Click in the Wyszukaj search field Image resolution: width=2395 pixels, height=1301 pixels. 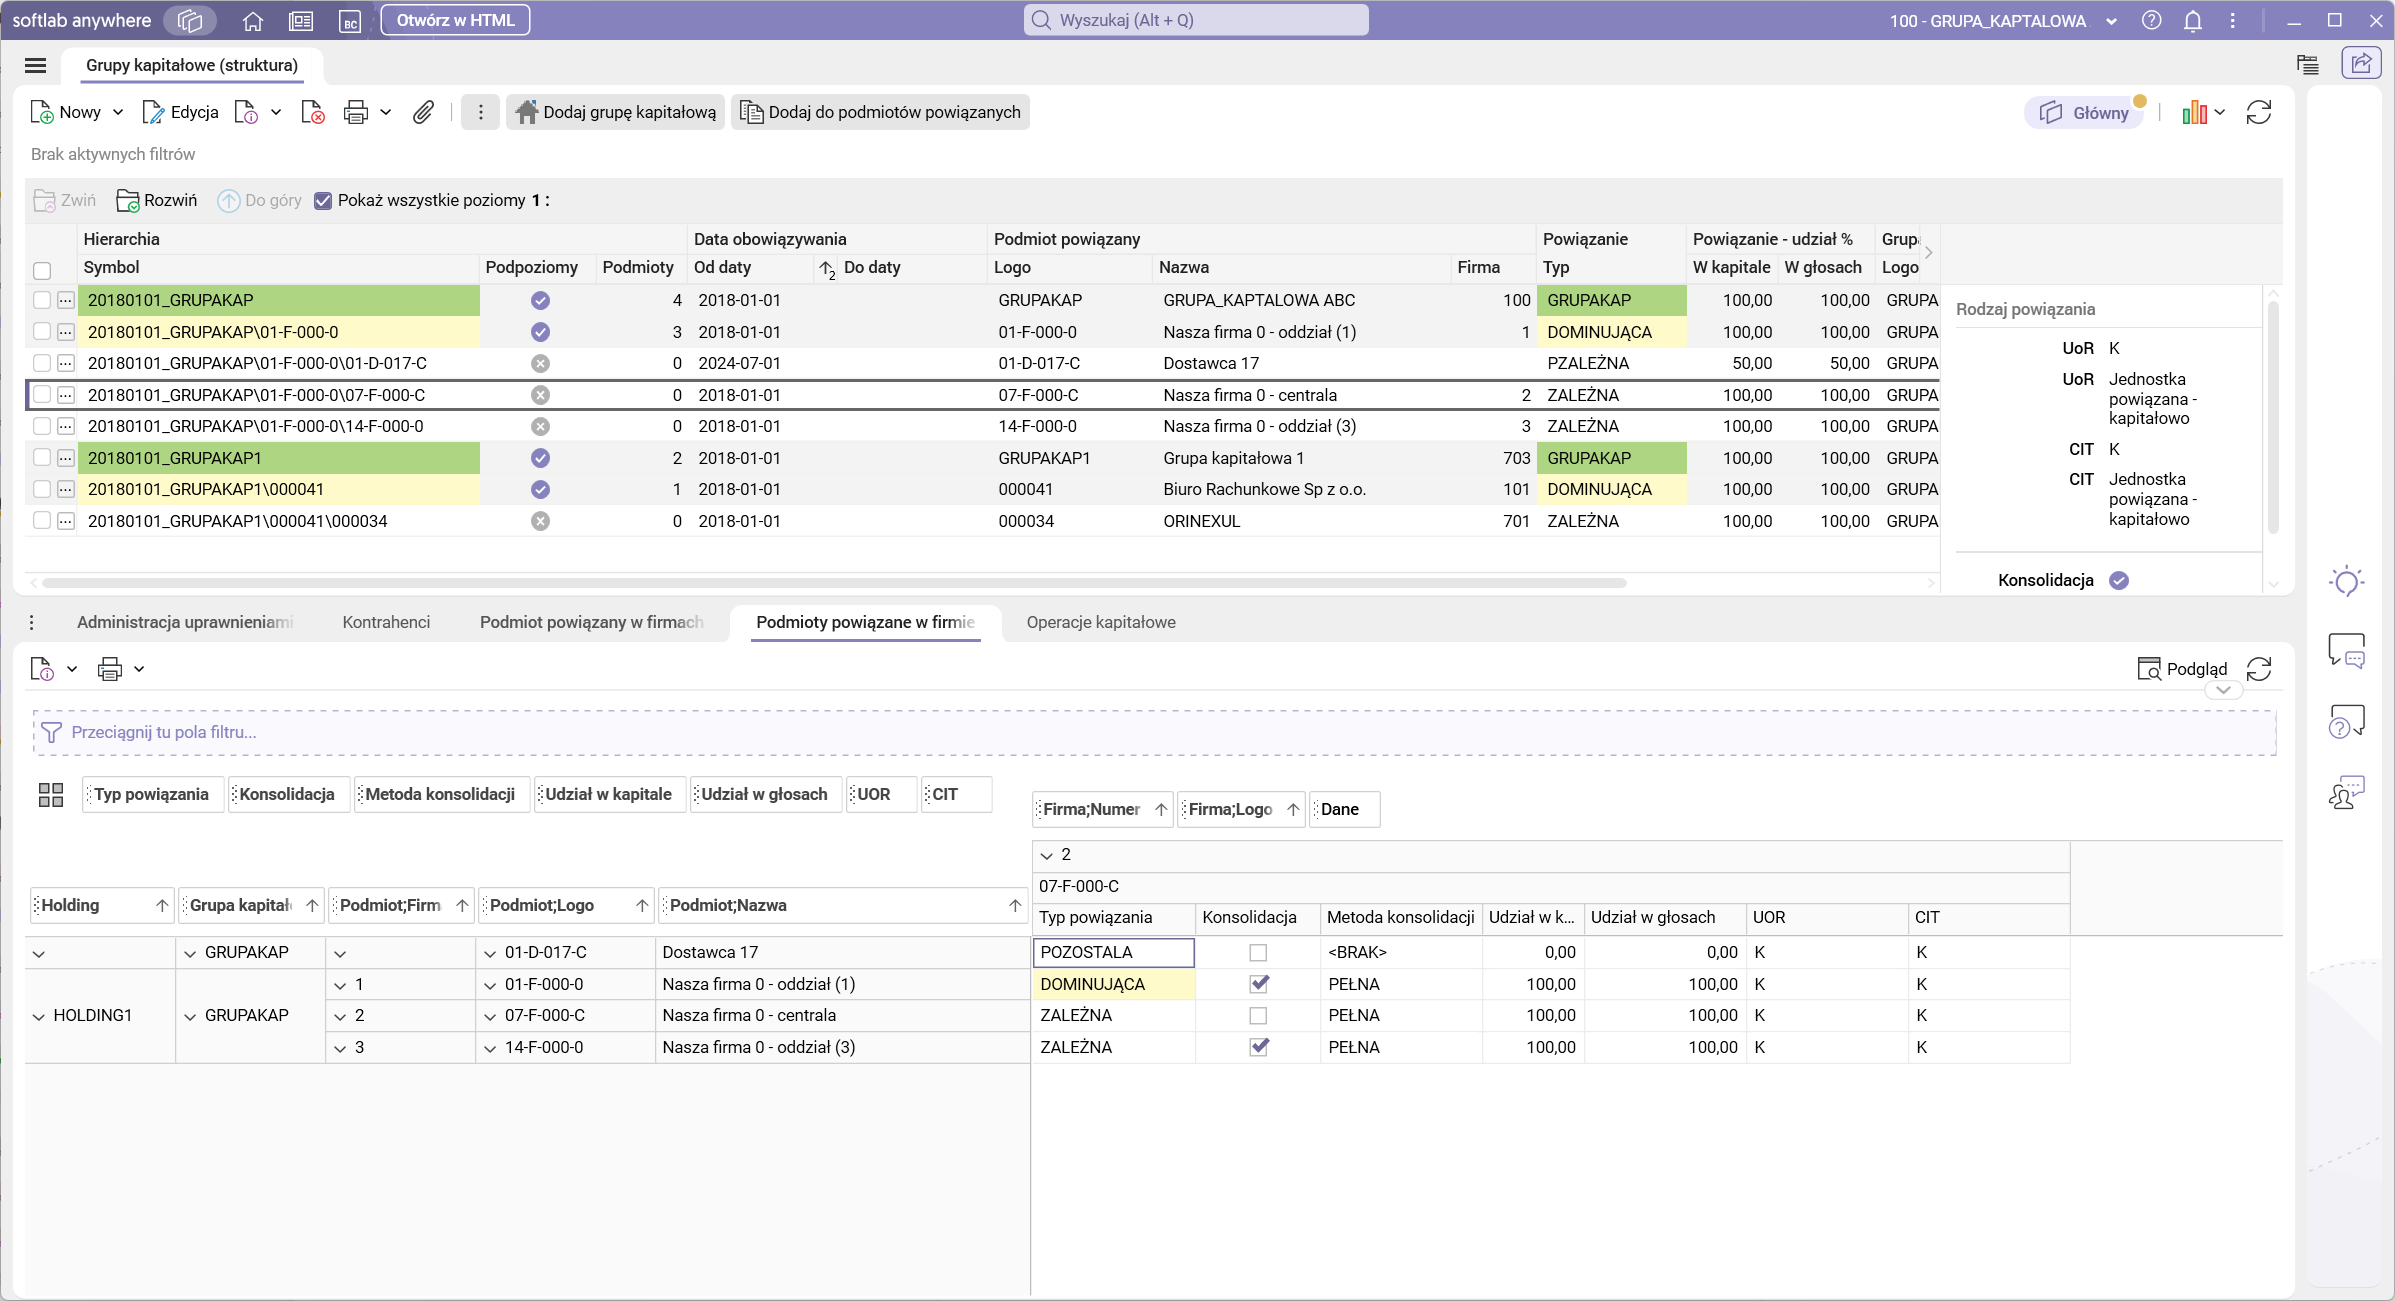[1196, 20]
